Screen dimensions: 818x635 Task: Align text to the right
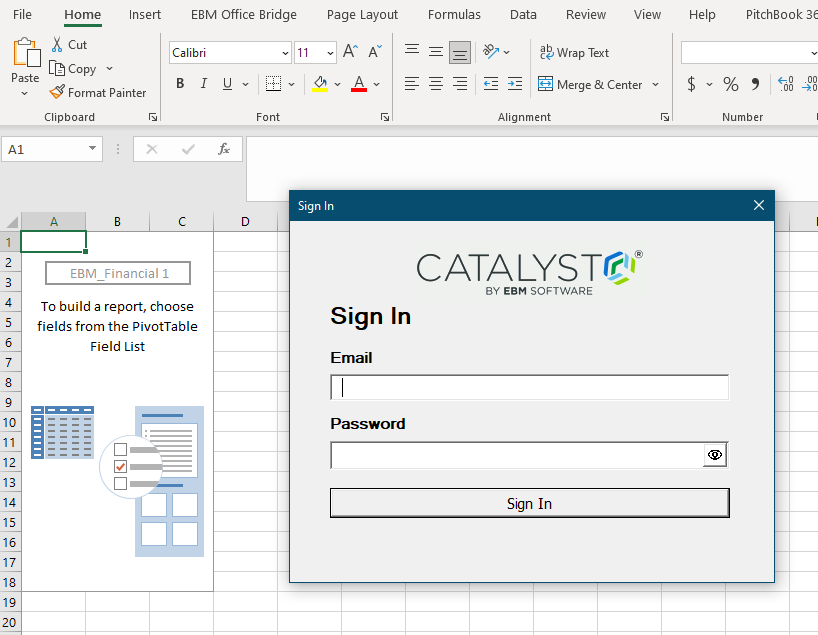460,83
